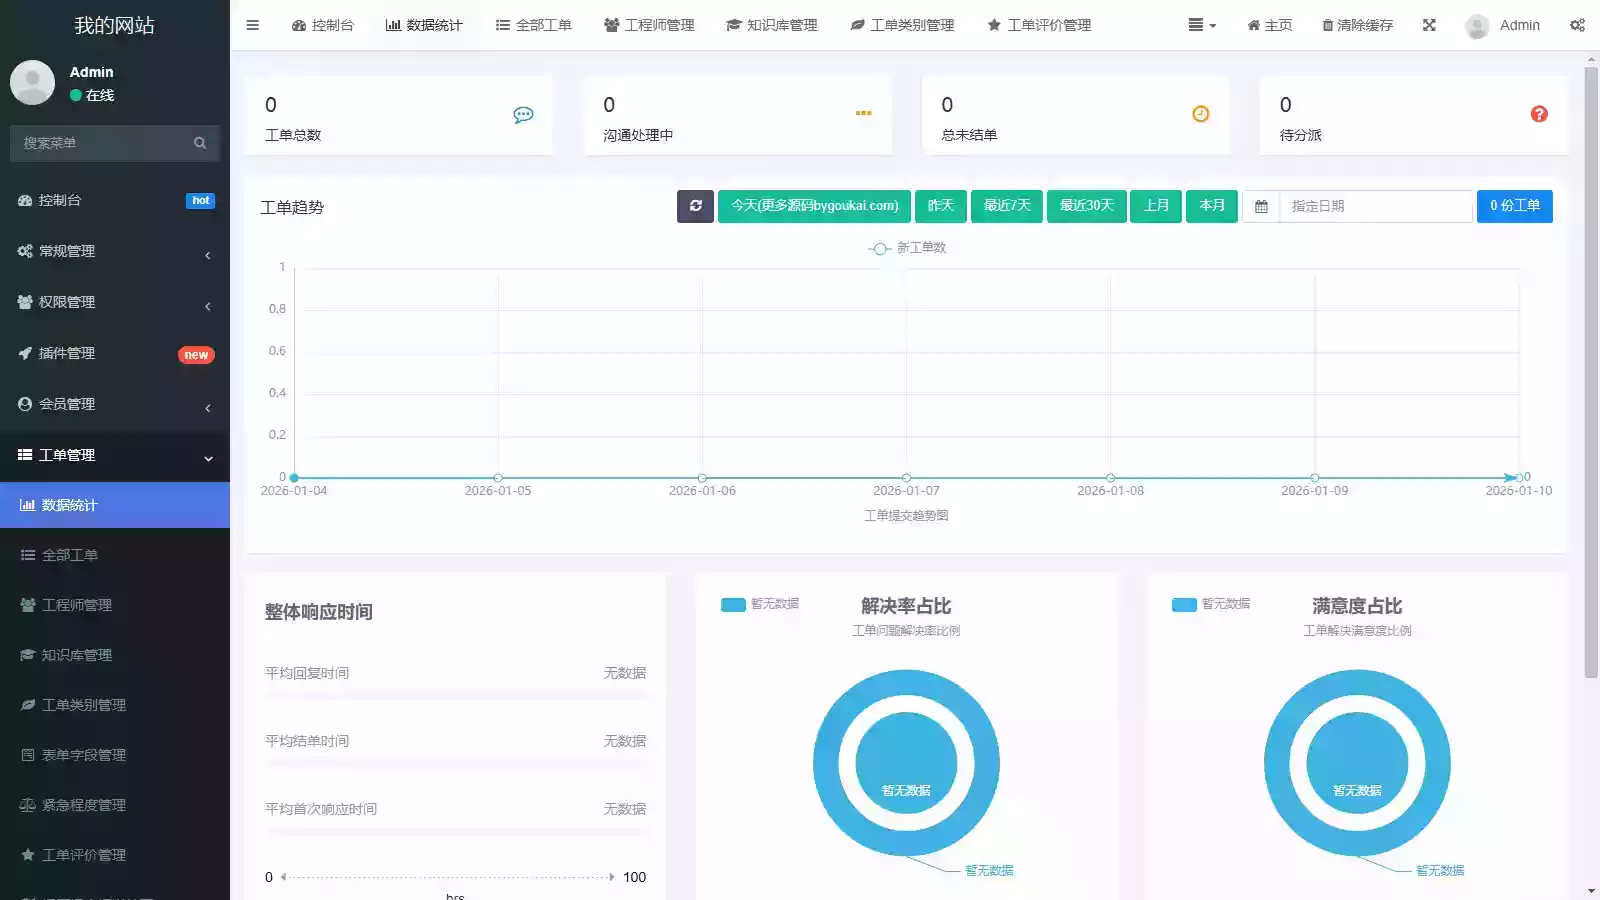This screenshot has width=1600, height=900.
Task: Click the clock icon on 总未结单 card
Action: pos(1200,114)
